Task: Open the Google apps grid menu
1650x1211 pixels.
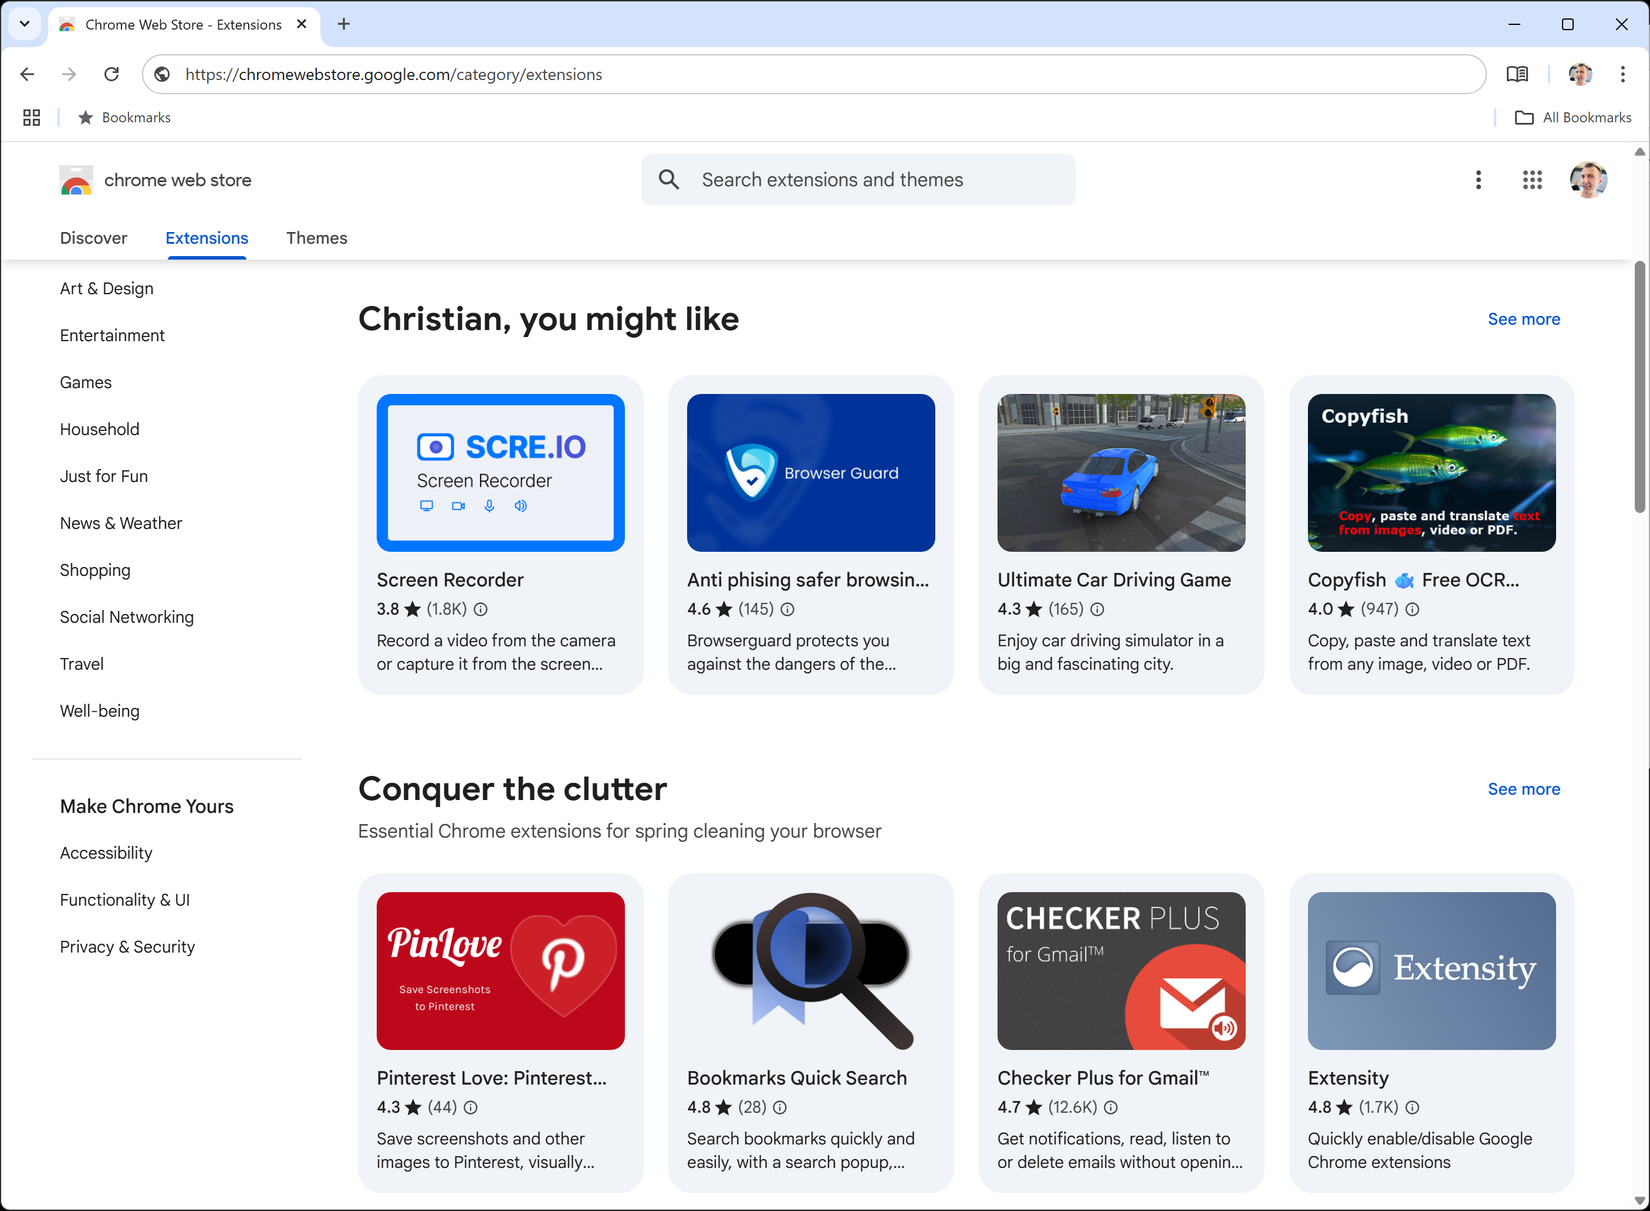Action: click(1532, 180)
